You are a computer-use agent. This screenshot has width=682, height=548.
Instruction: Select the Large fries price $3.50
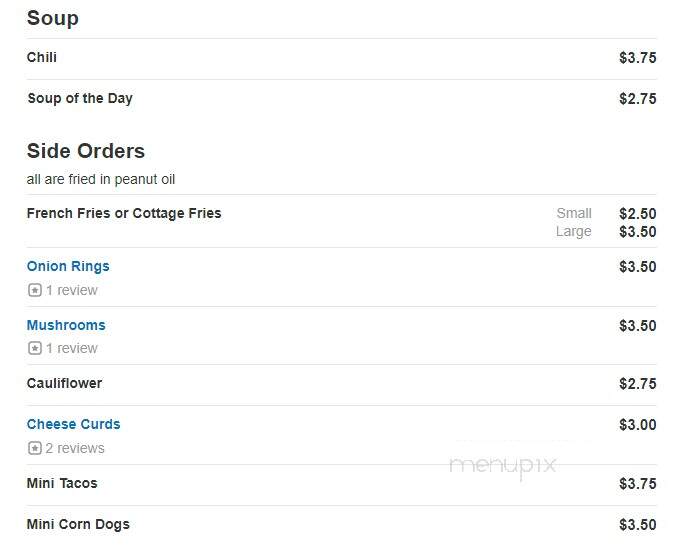click(x=638, y=232)
